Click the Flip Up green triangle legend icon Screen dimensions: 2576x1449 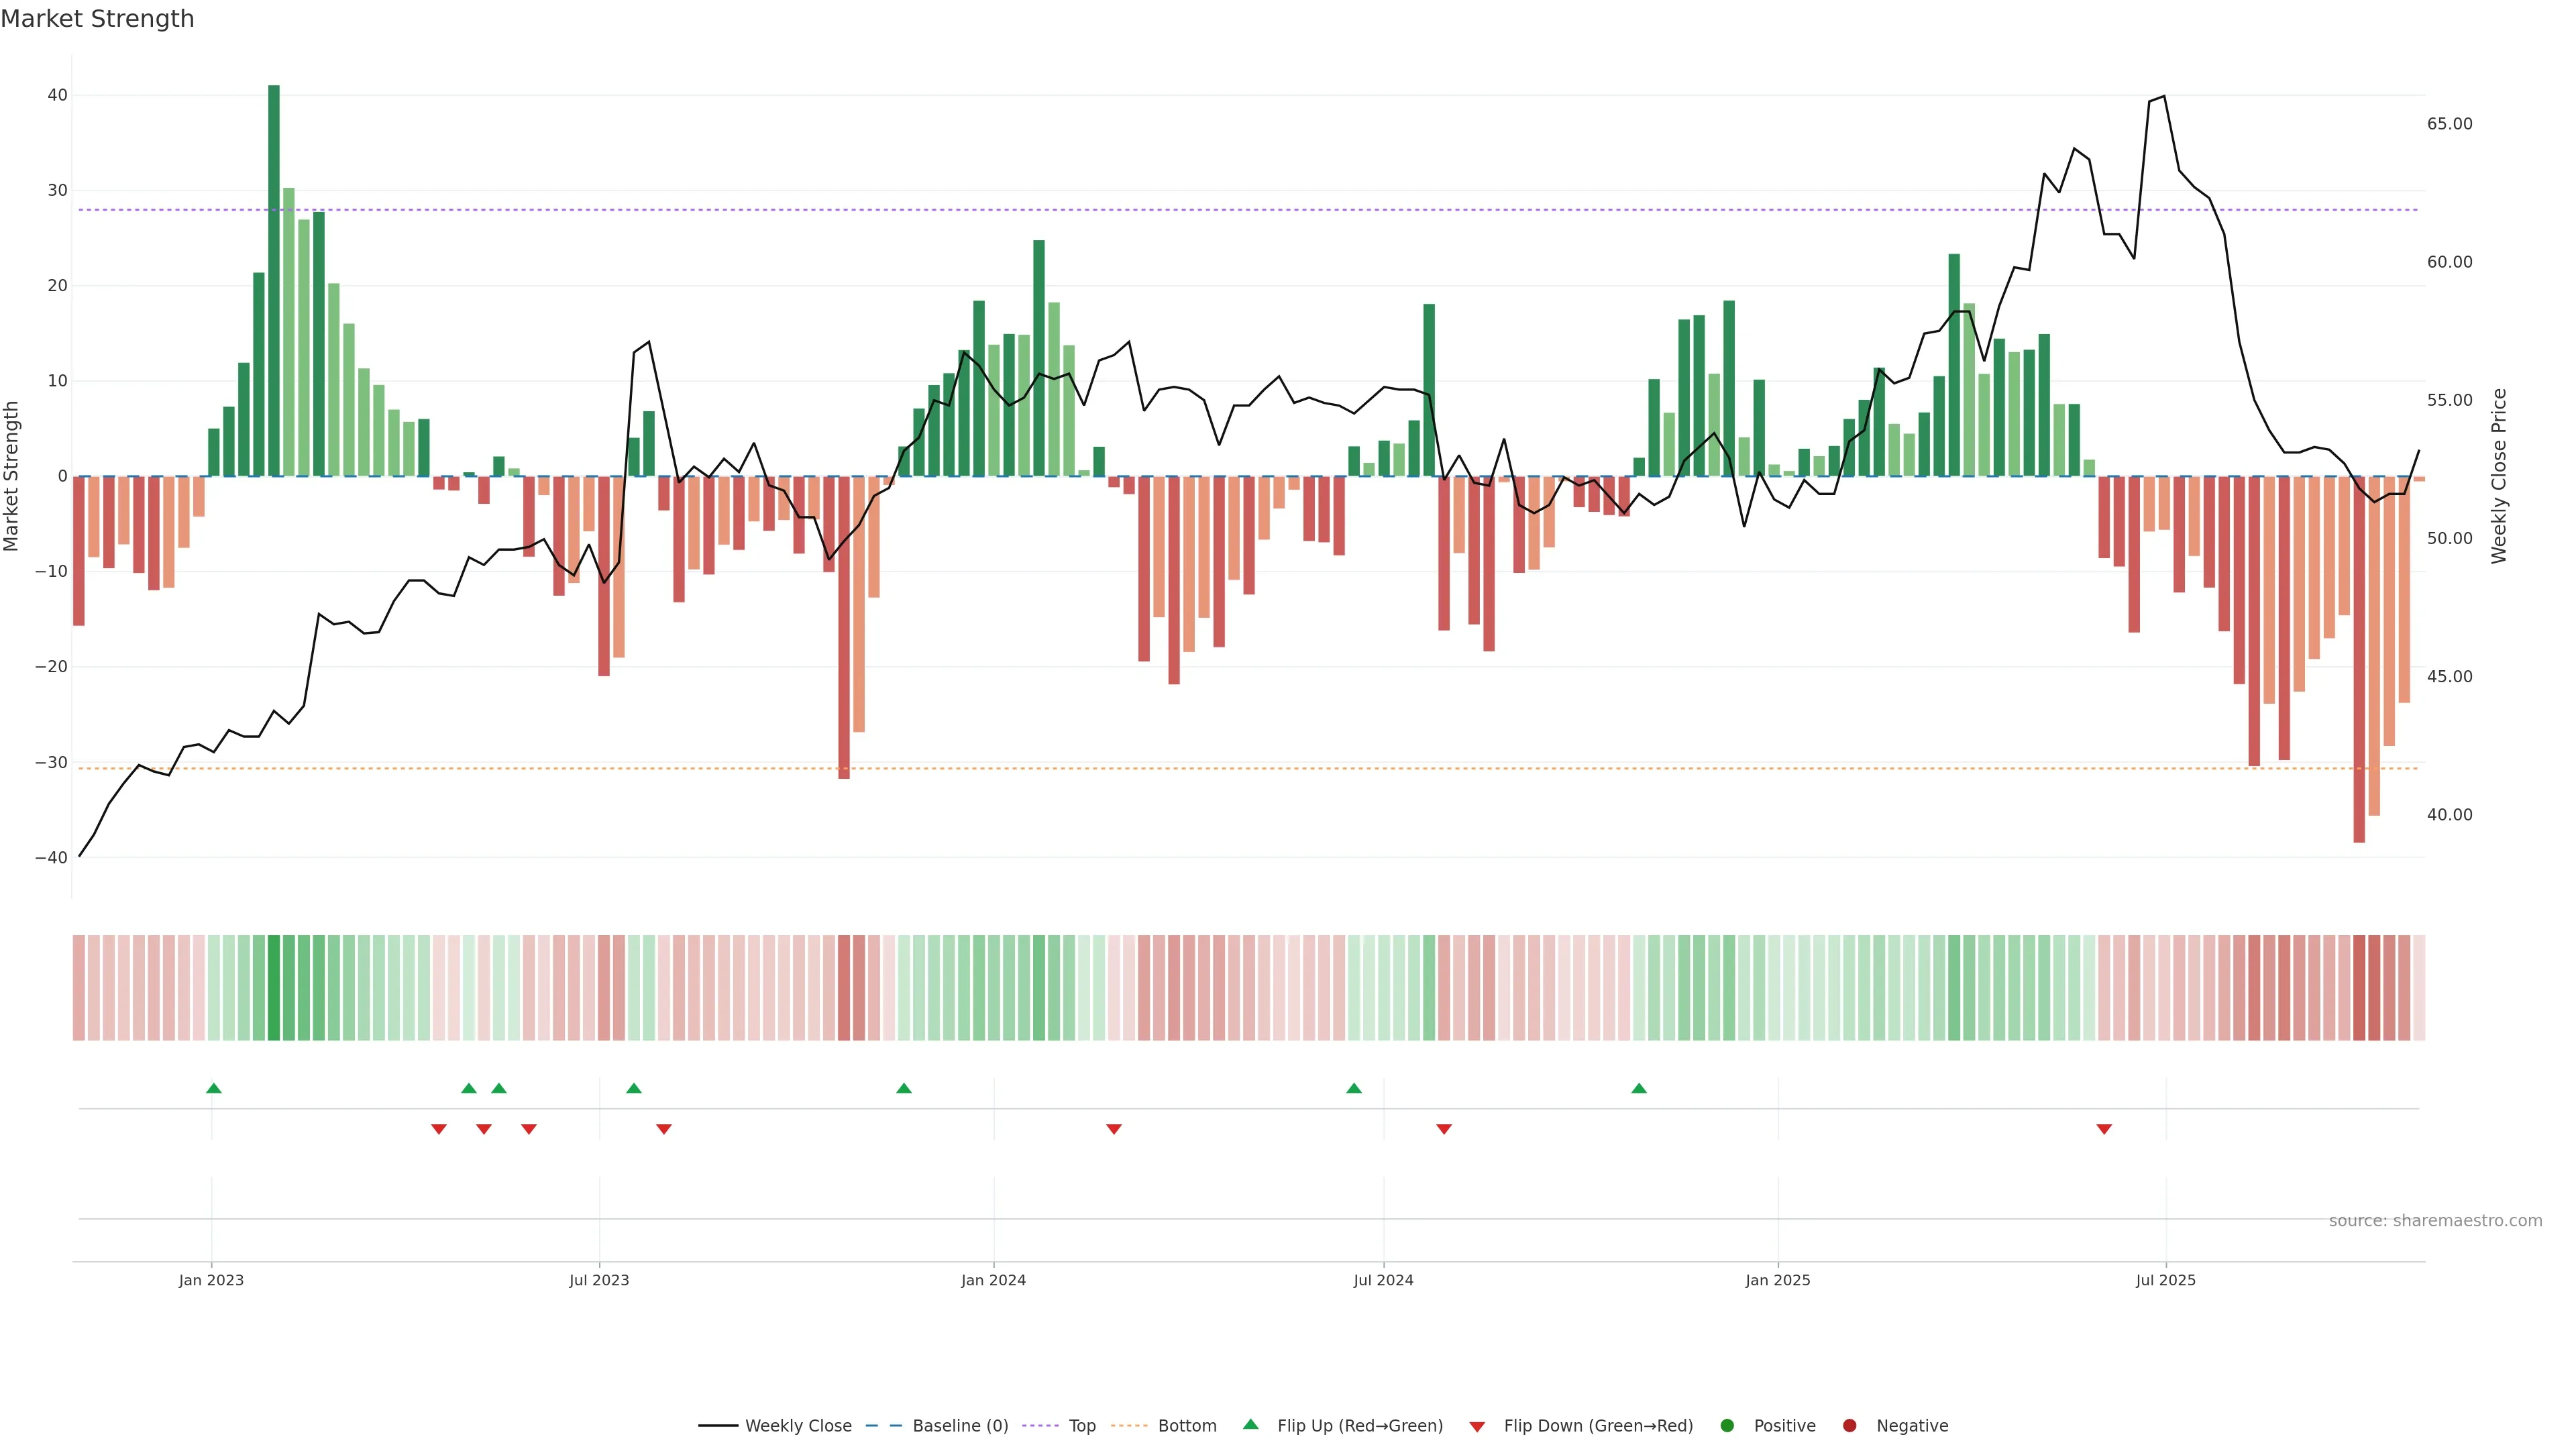click(x=1250, y=1425)
